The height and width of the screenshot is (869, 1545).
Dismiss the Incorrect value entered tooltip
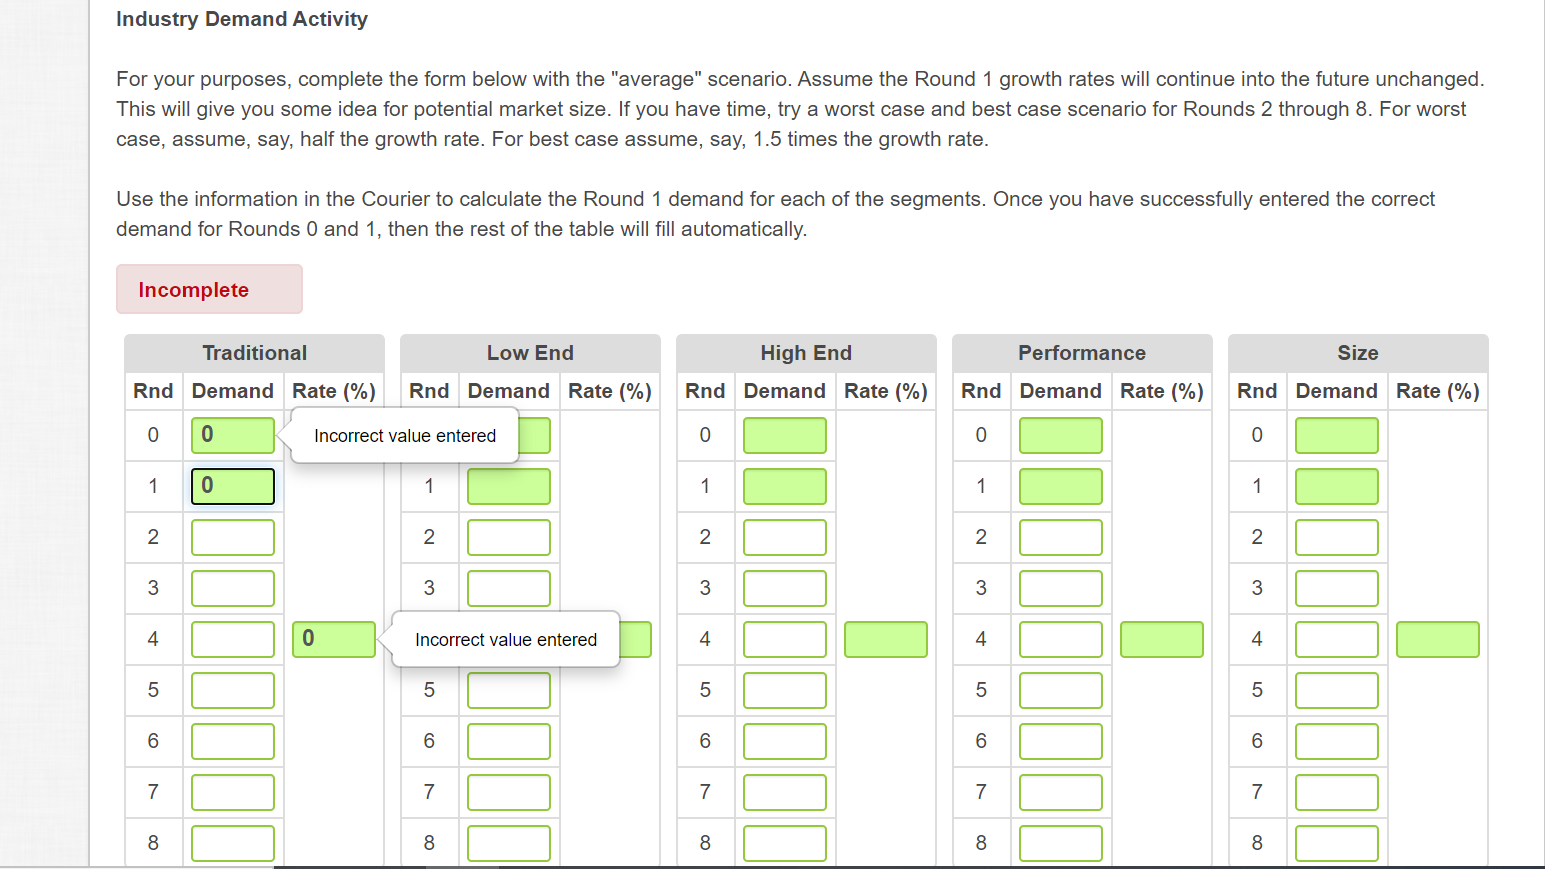404,435
